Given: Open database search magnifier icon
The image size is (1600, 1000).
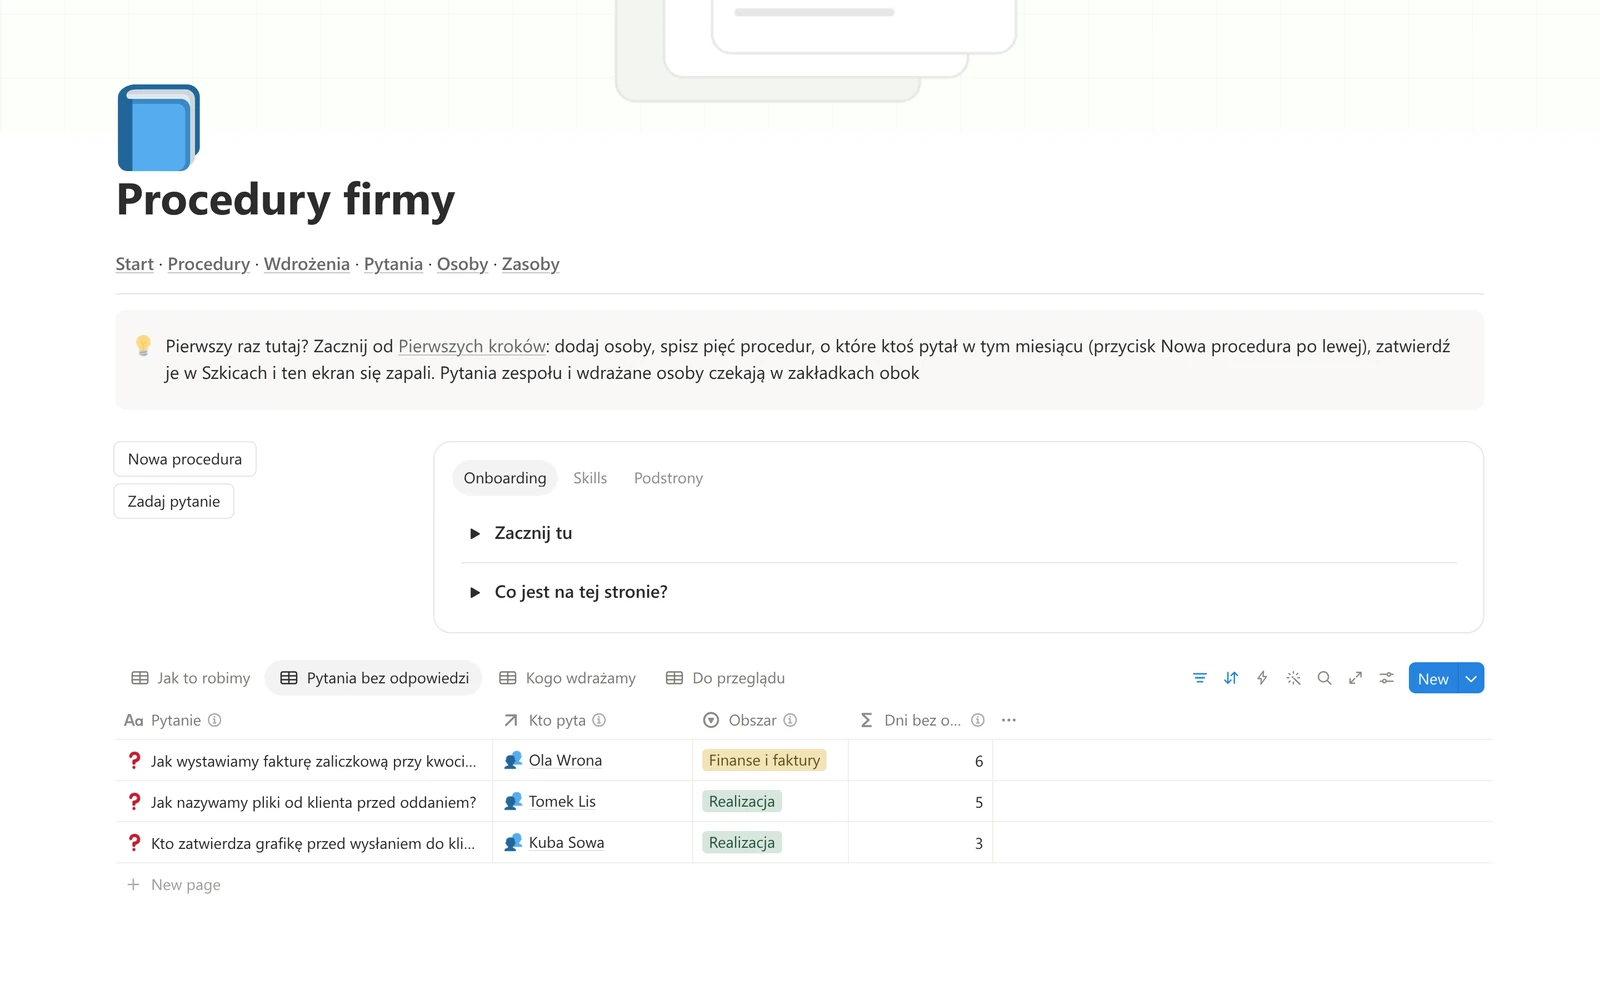Looking at the screenshot, I should pos(1324,678).
